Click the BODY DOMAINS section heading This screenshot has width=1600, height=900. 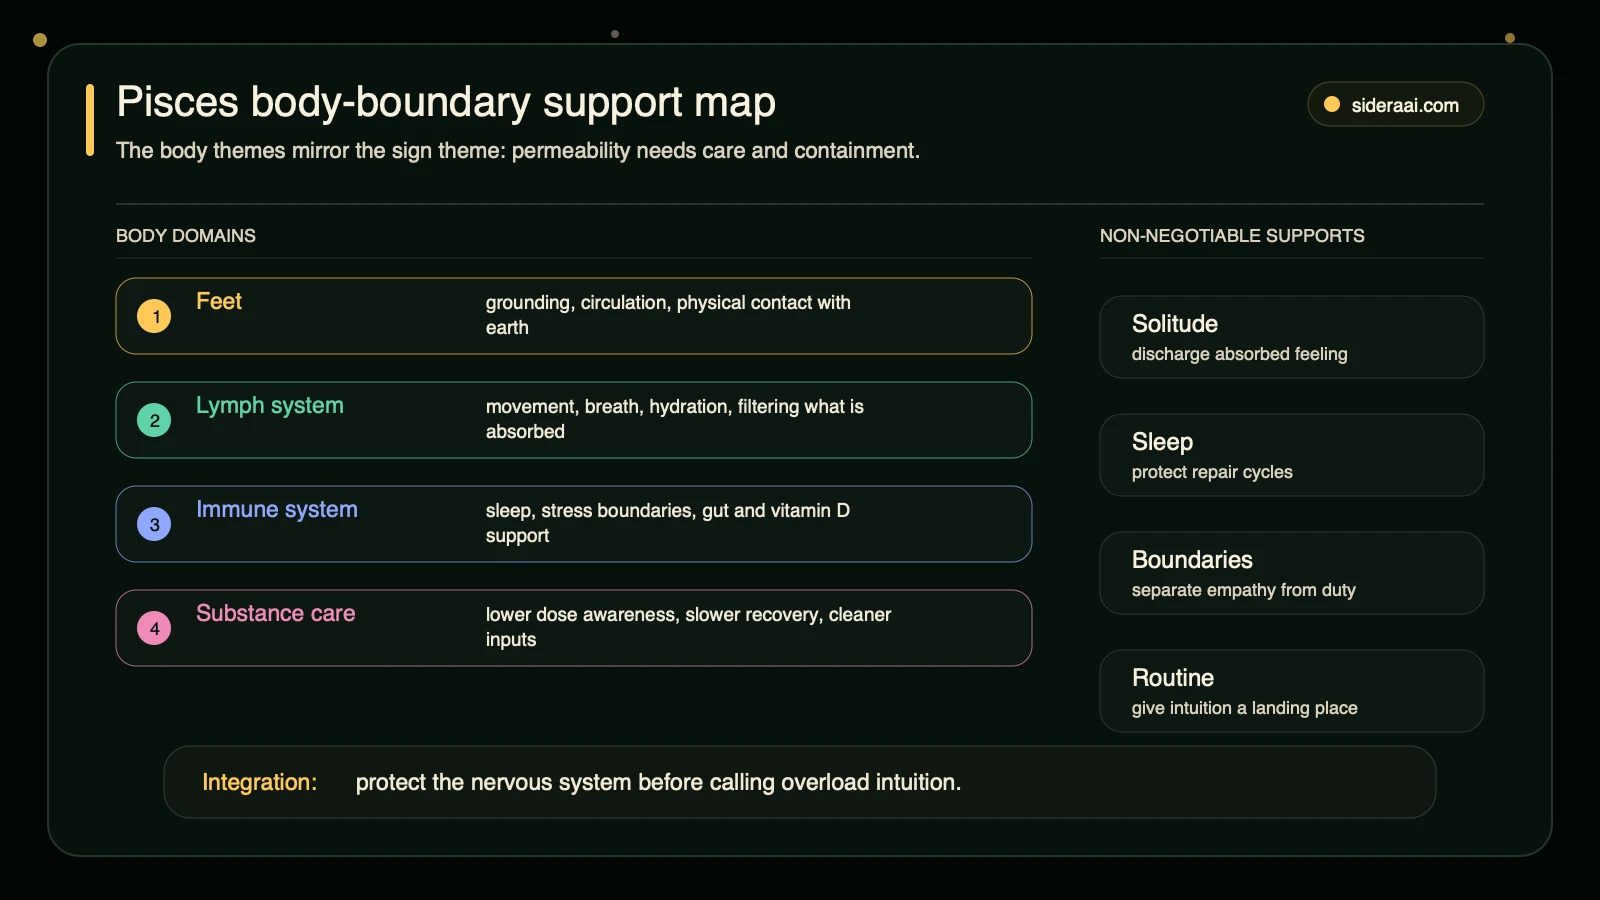point(186,236)
